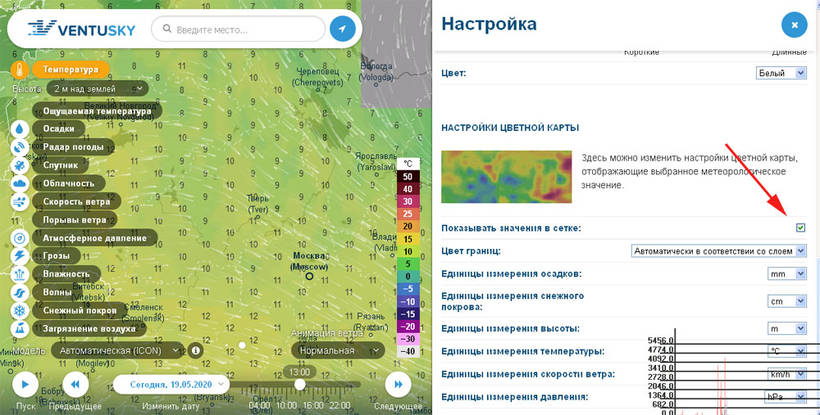The width and height of the screenshot is (820, 415).
Task: Open model info icon next to ICON
Action: point(196,351)
